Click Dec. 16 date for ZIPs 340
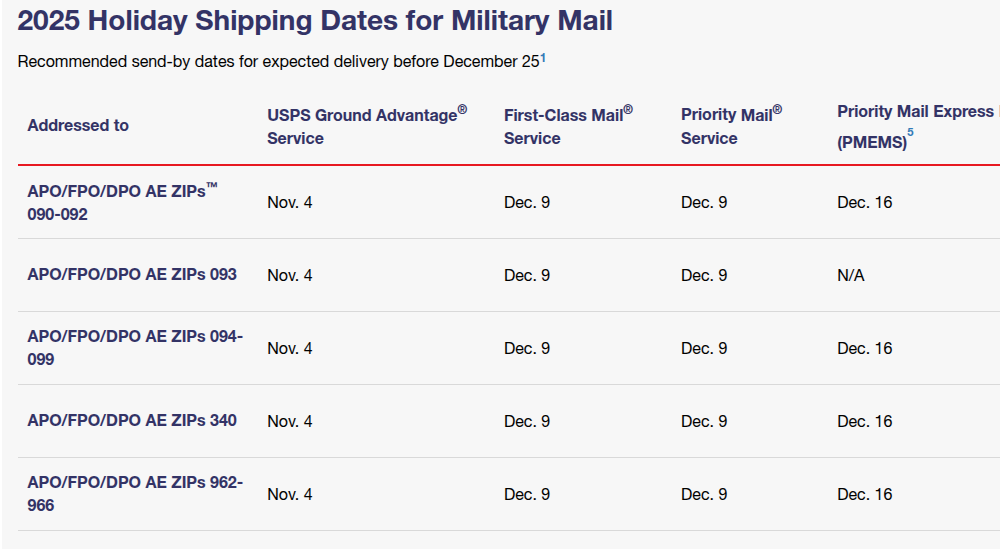The width and height of the screenshot is (1000, 549). point(865,421)
